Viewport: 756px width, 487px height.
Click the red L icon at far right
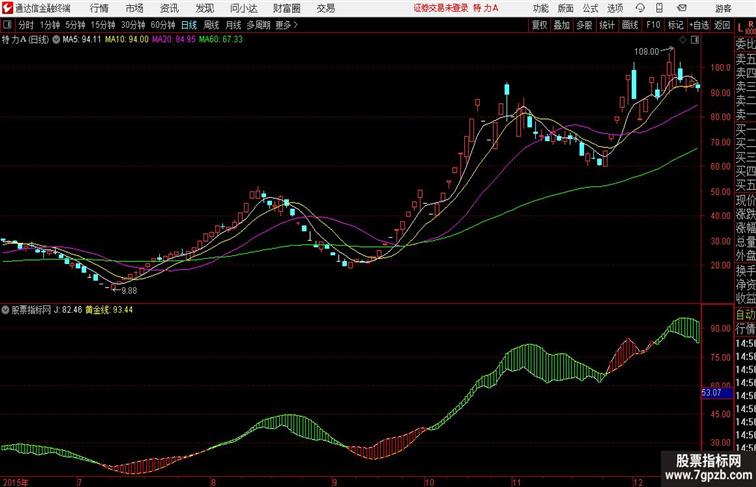[x=740, y=28]
